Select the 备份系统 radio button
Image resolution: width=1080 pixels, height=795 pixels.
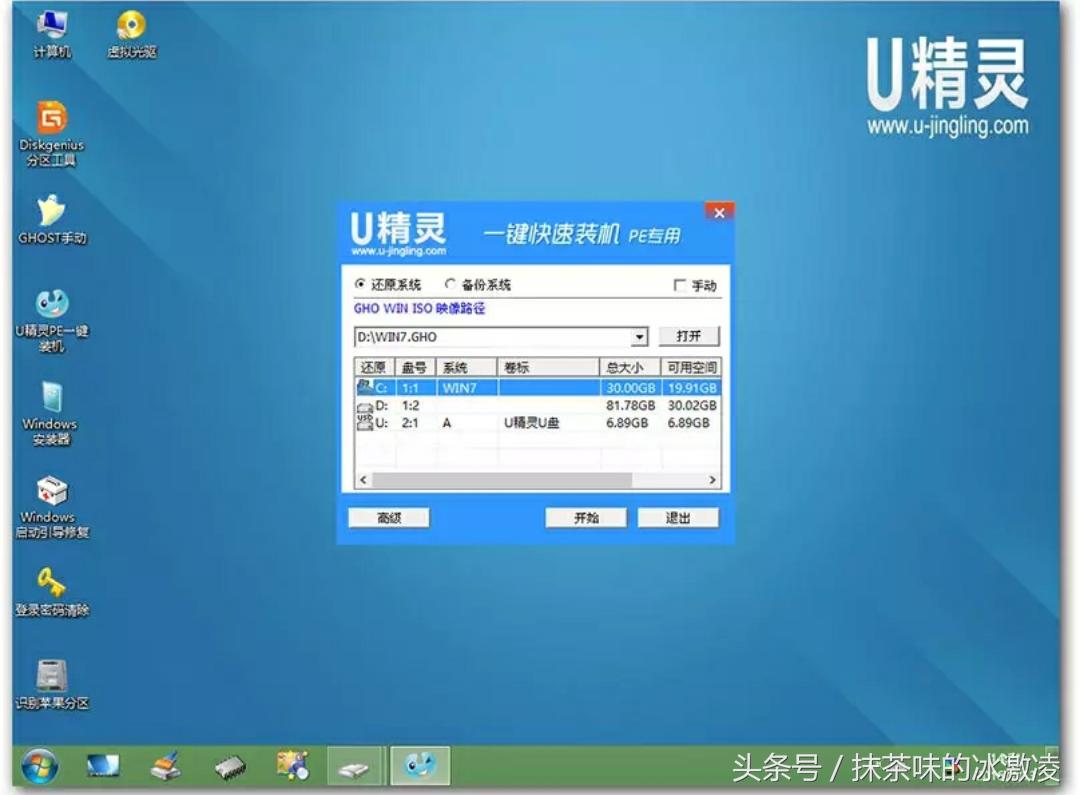pyautogui.click(x=451, y=283)
